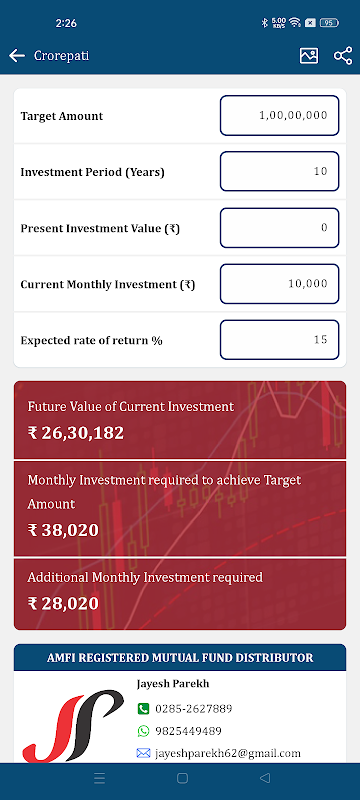Viewport: 360px width, 800px height.
Task: Tap the email envelope icon
Action: [x=143, y=753]
